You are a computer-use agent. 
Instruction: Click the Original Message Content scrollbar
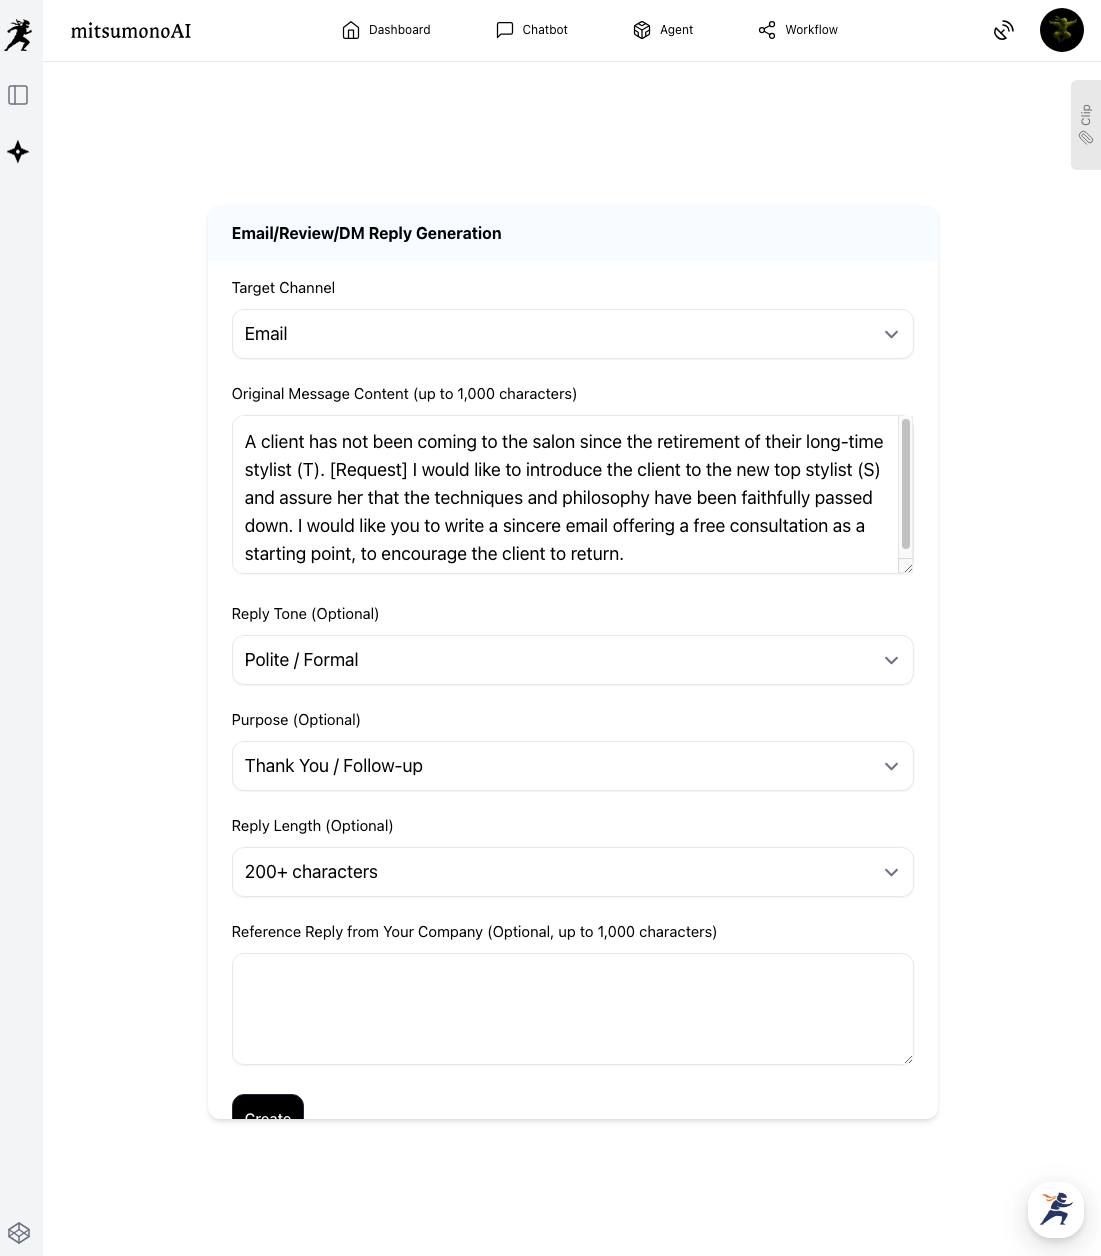pyautogui.click(x=906, y=485)
